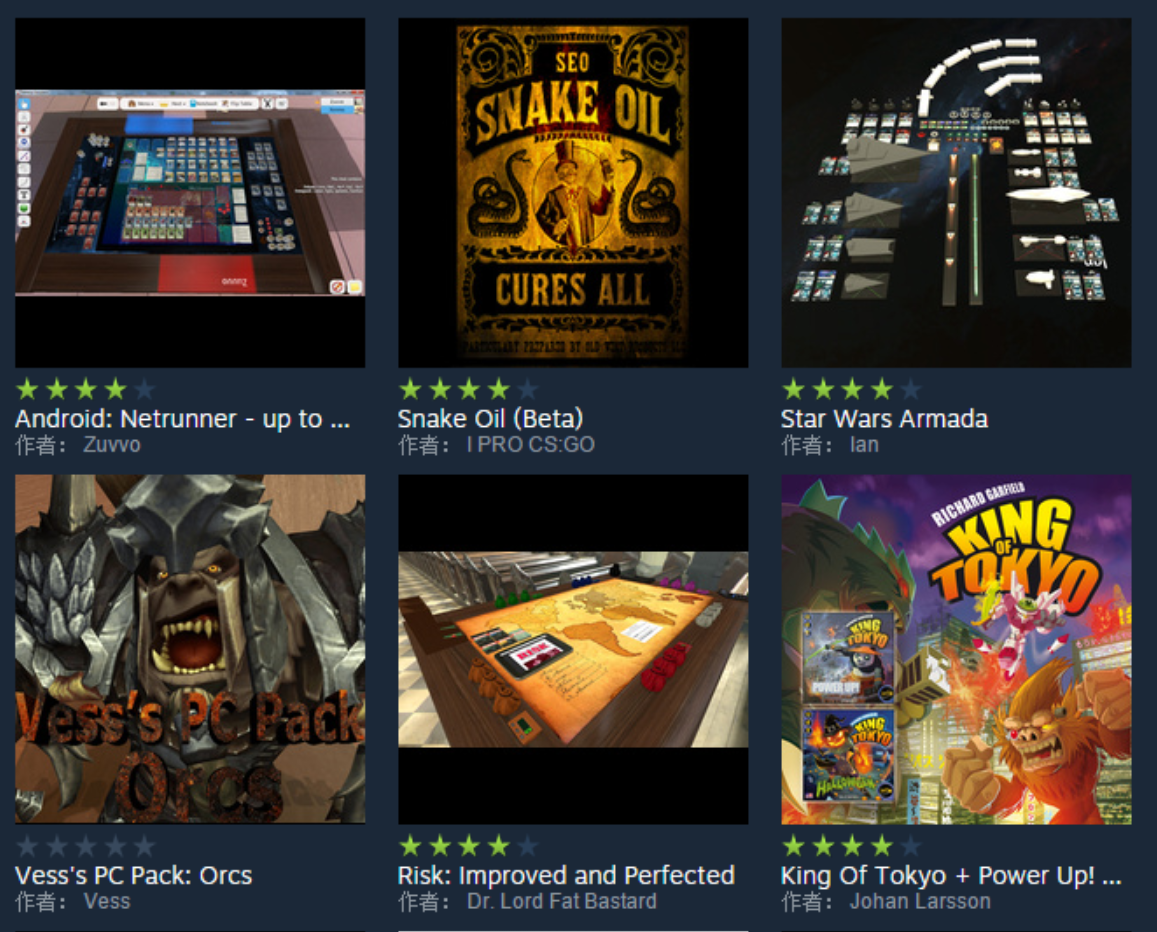Open the Snake Oil poster thumbnail
This screenshot has width=1157, height=932.
pos(573,193)
